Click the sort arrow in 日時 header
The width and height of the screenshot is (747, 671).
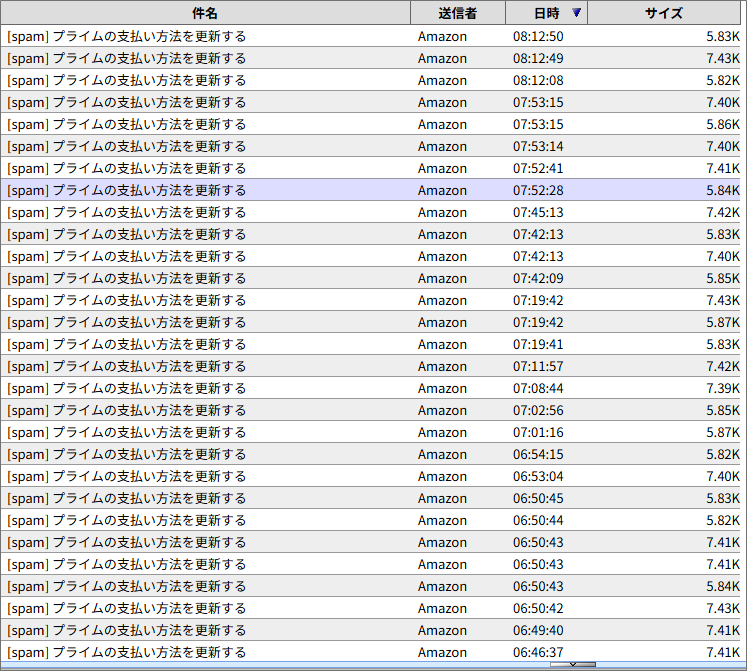tap(576, 12)
